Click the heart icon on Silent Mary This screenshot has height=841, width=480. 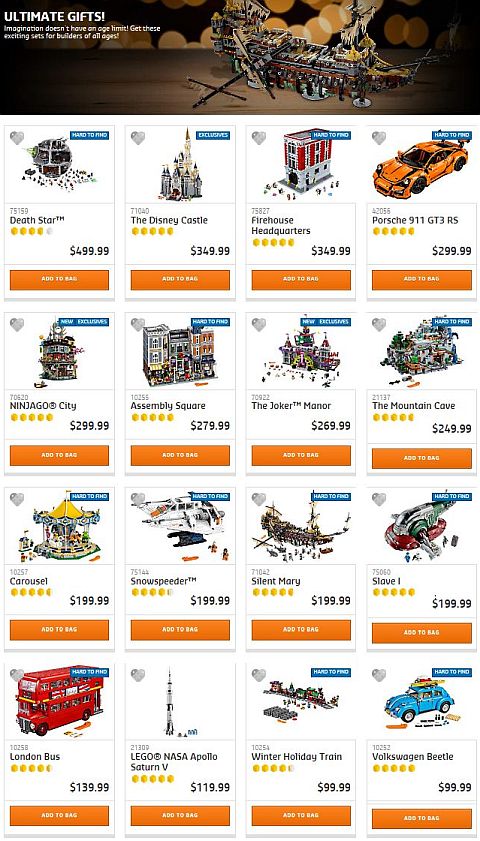[x=259, y=499]
